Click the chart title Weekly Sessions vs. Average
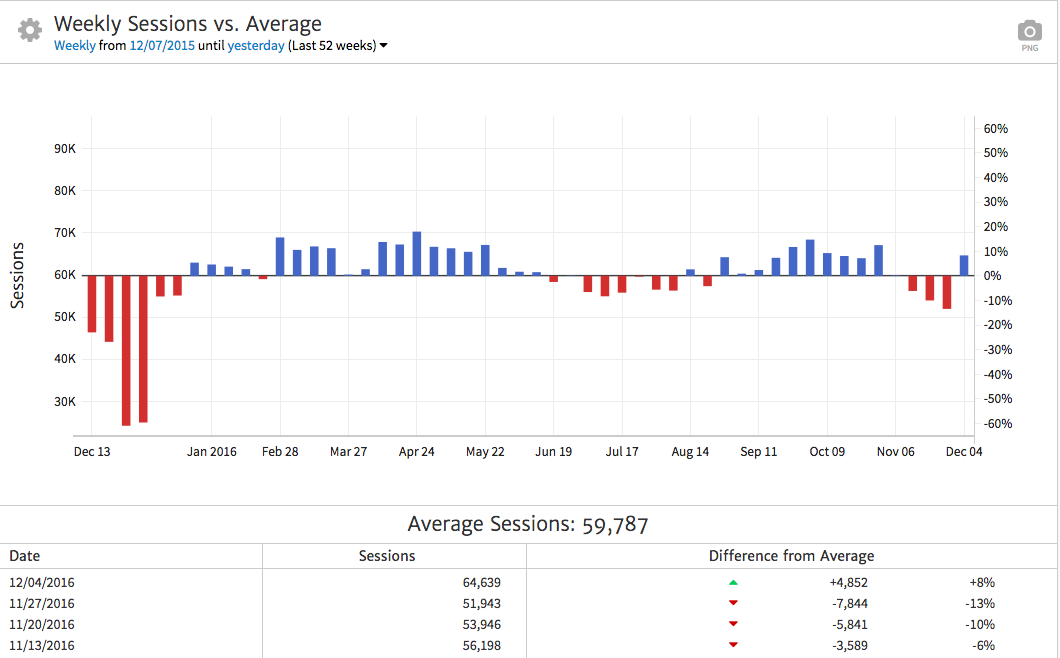The width and height of the screenshot is (1060, 658). [188, 23]
